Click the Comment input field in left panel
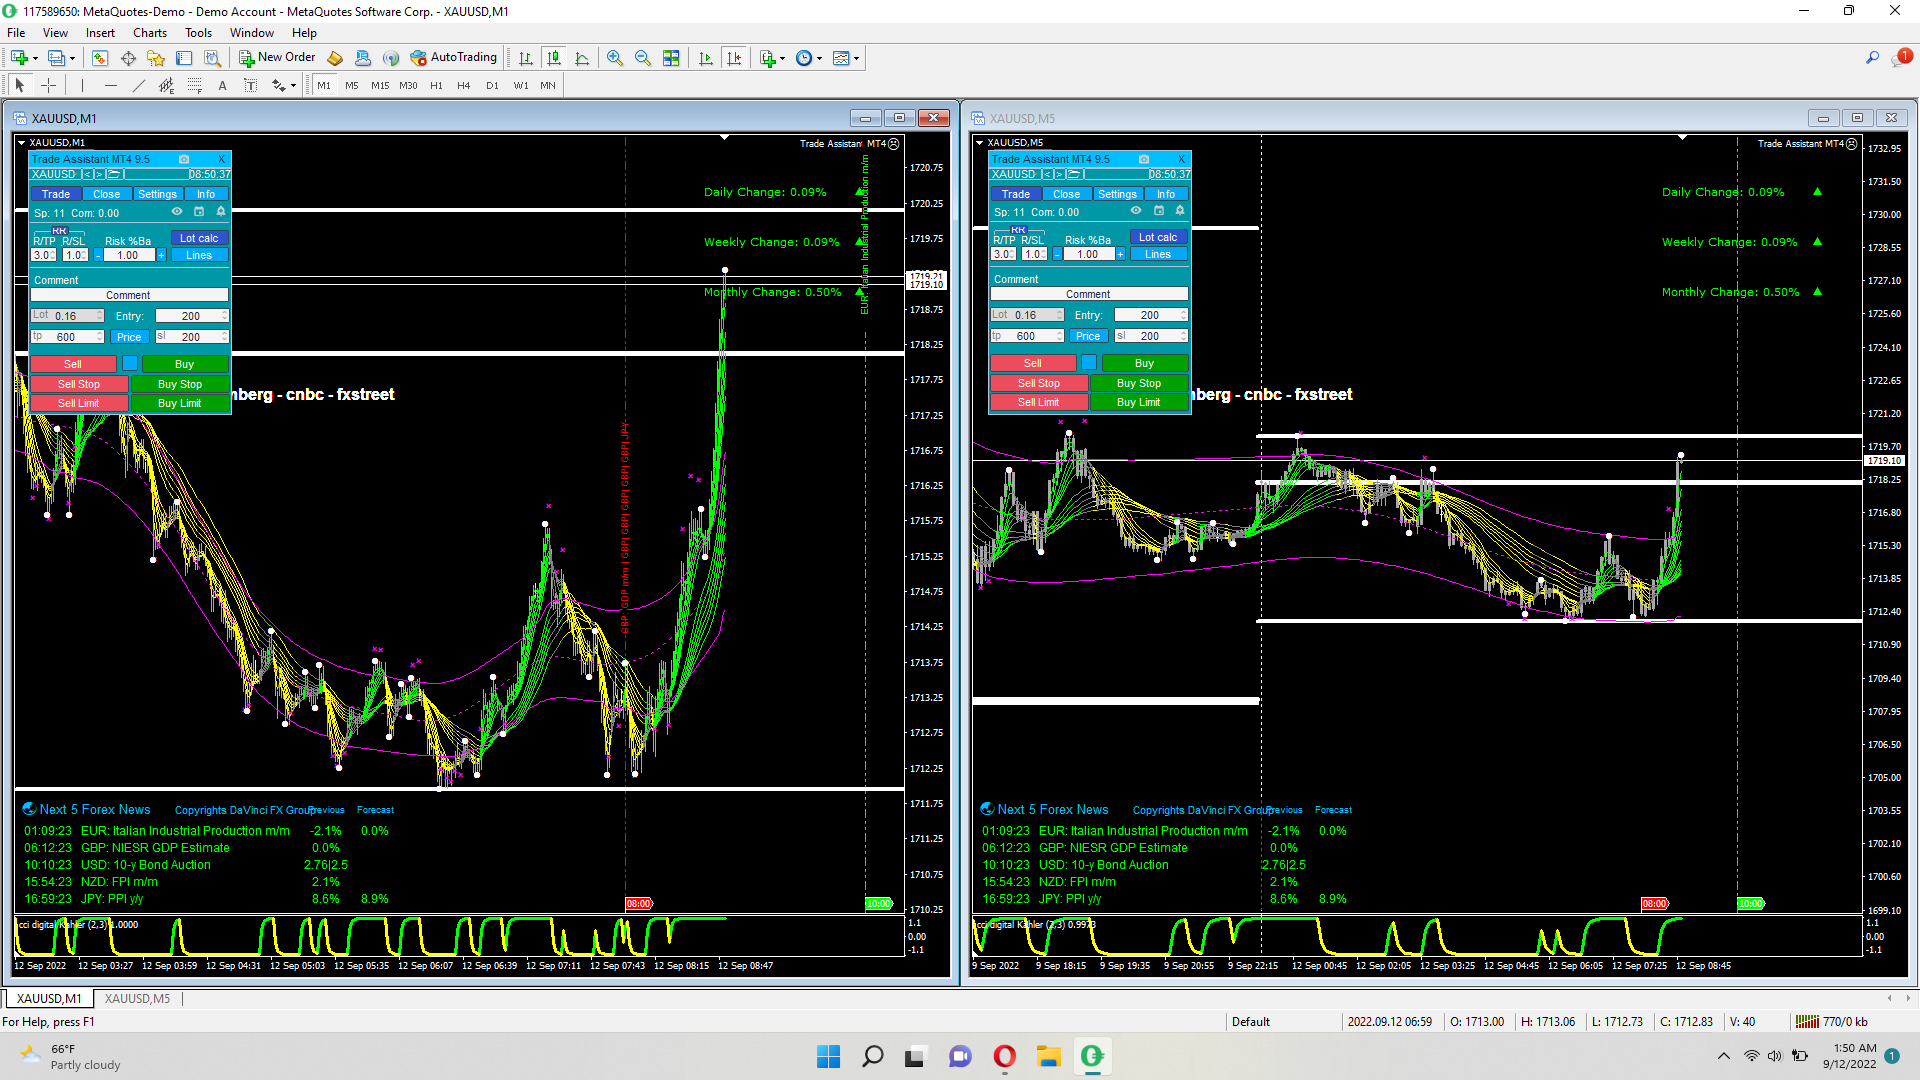Screen dimensions: 1920x1080 129,295
